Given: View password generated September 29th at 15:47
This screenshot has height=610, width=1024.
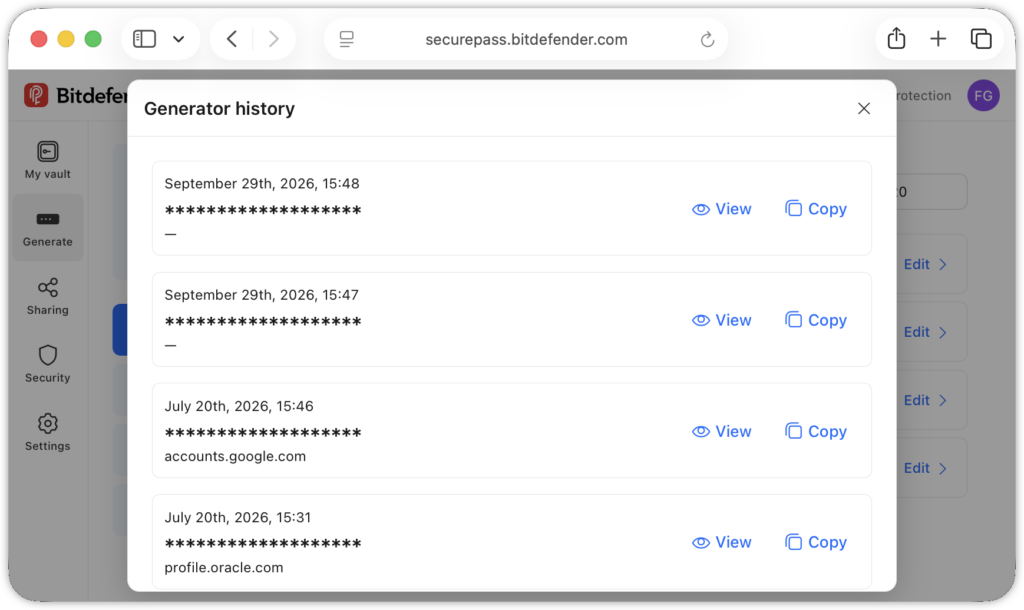Looking at the screenshot, I should pos(722,320).
